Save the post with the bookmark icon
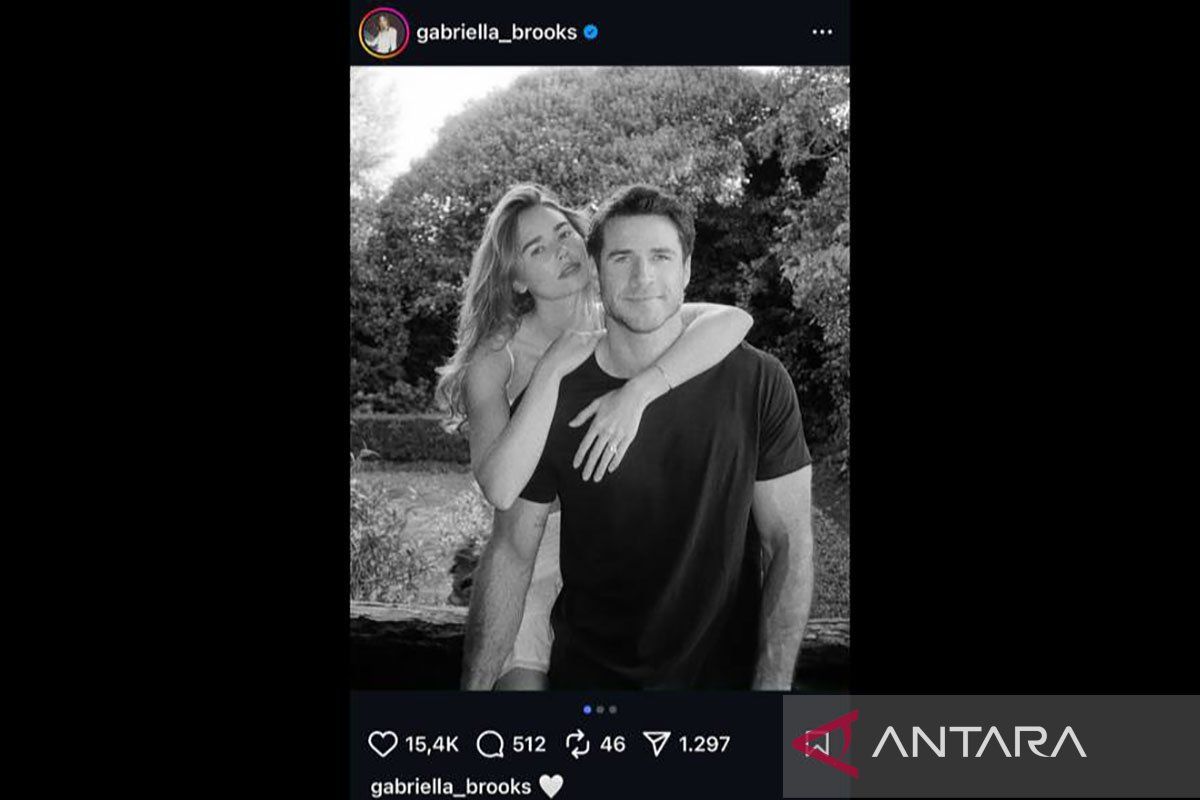1200x800 pixels. tap(818, 744)
